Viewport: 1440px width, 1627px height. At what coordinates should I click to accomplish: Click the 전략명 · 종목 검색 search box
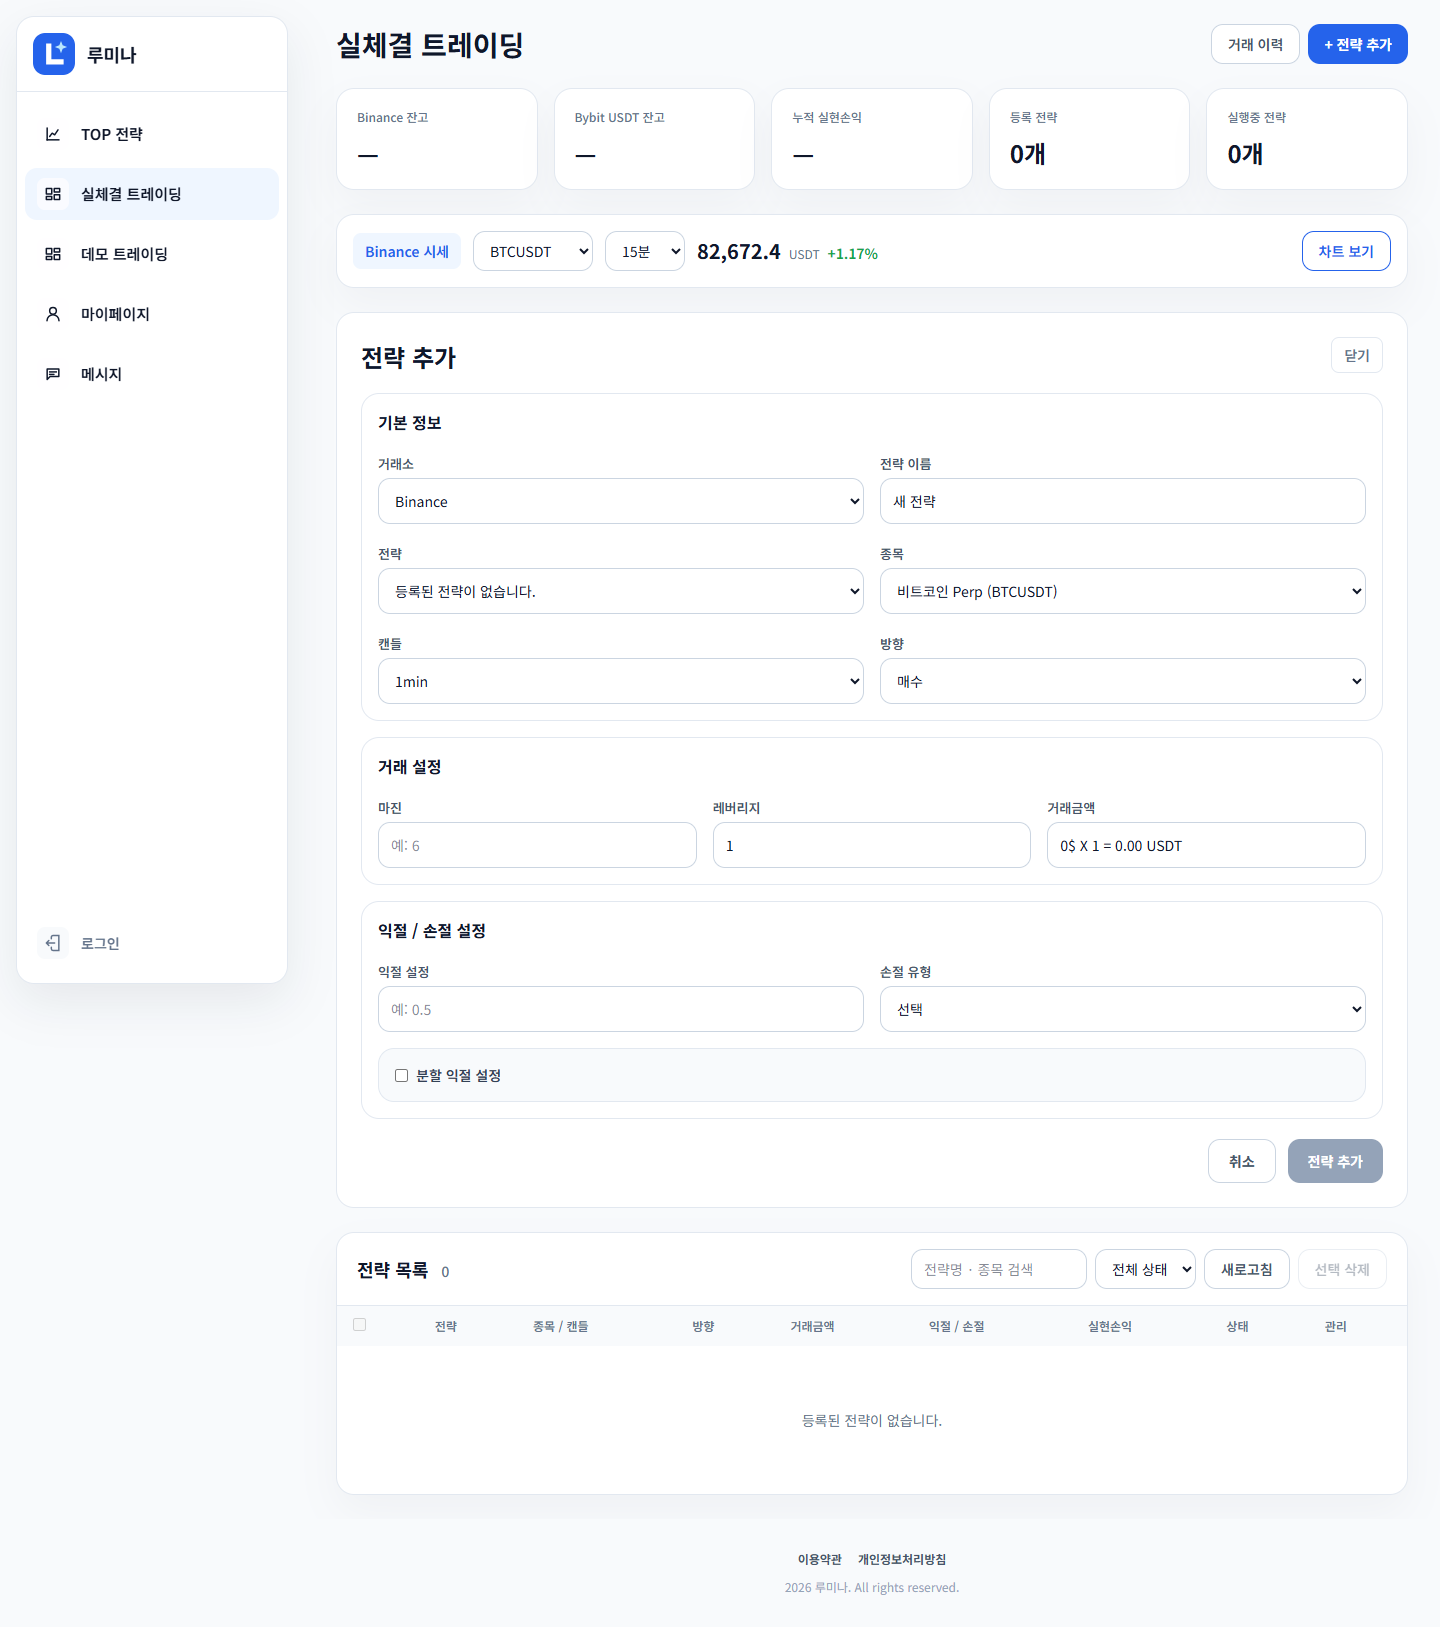coord(999,1269)
